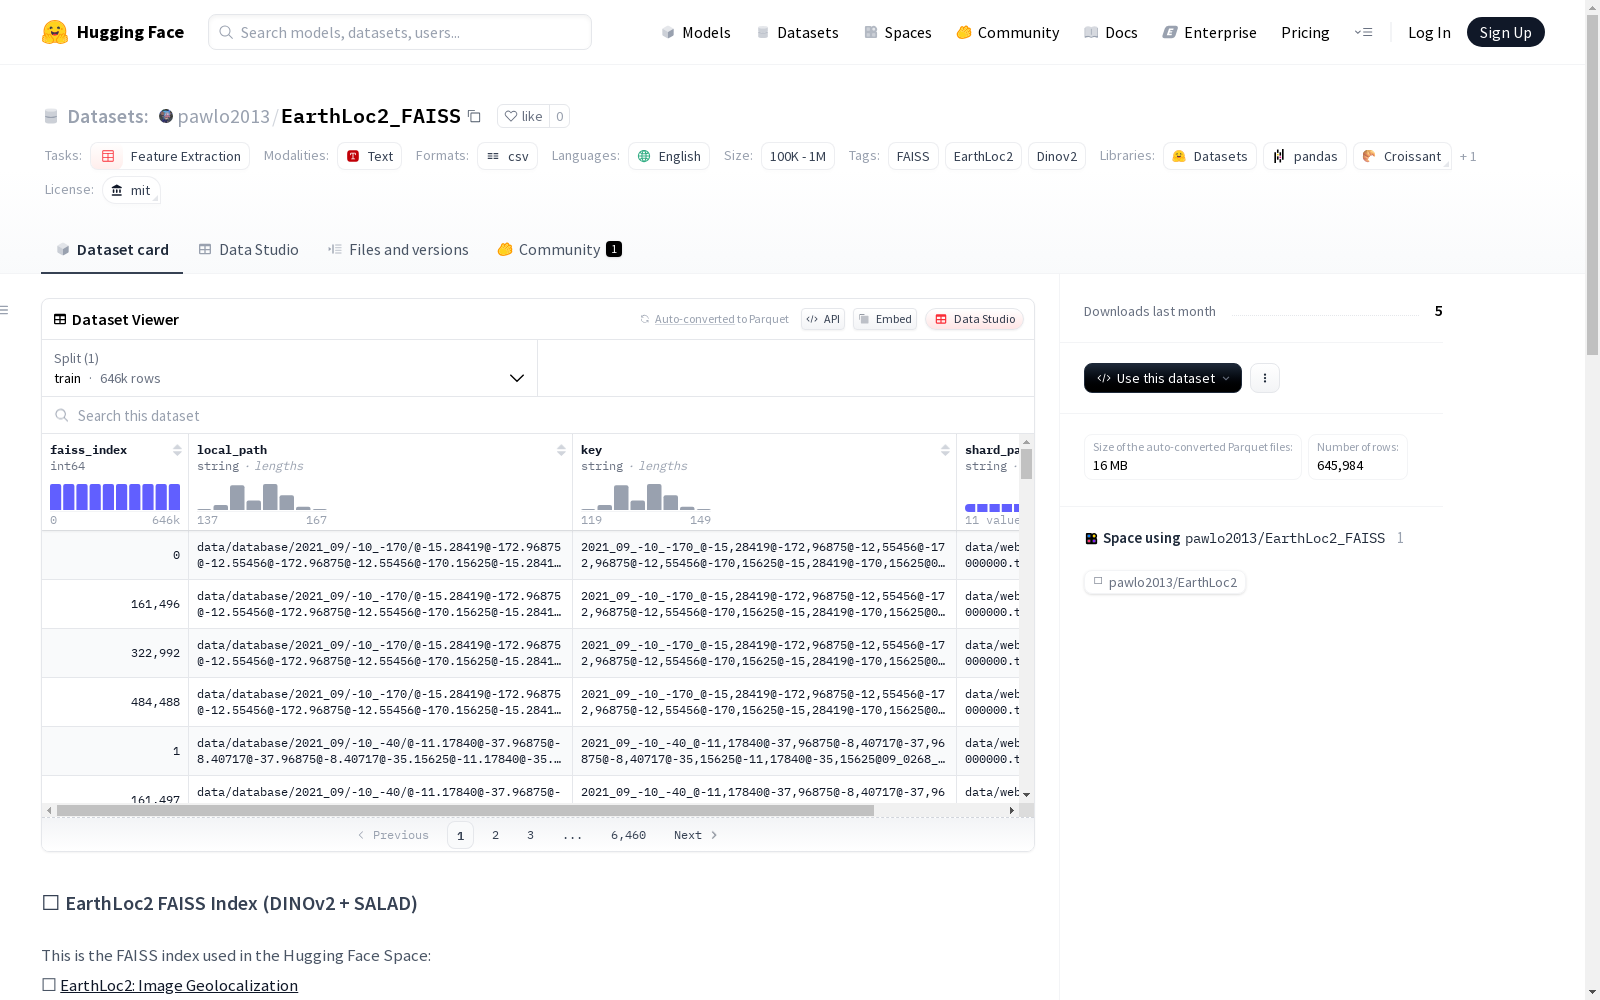Screen dimensions: 1600x1000
Task: Open the Use this dataset dropdown
Action: tap(1163, 378)
